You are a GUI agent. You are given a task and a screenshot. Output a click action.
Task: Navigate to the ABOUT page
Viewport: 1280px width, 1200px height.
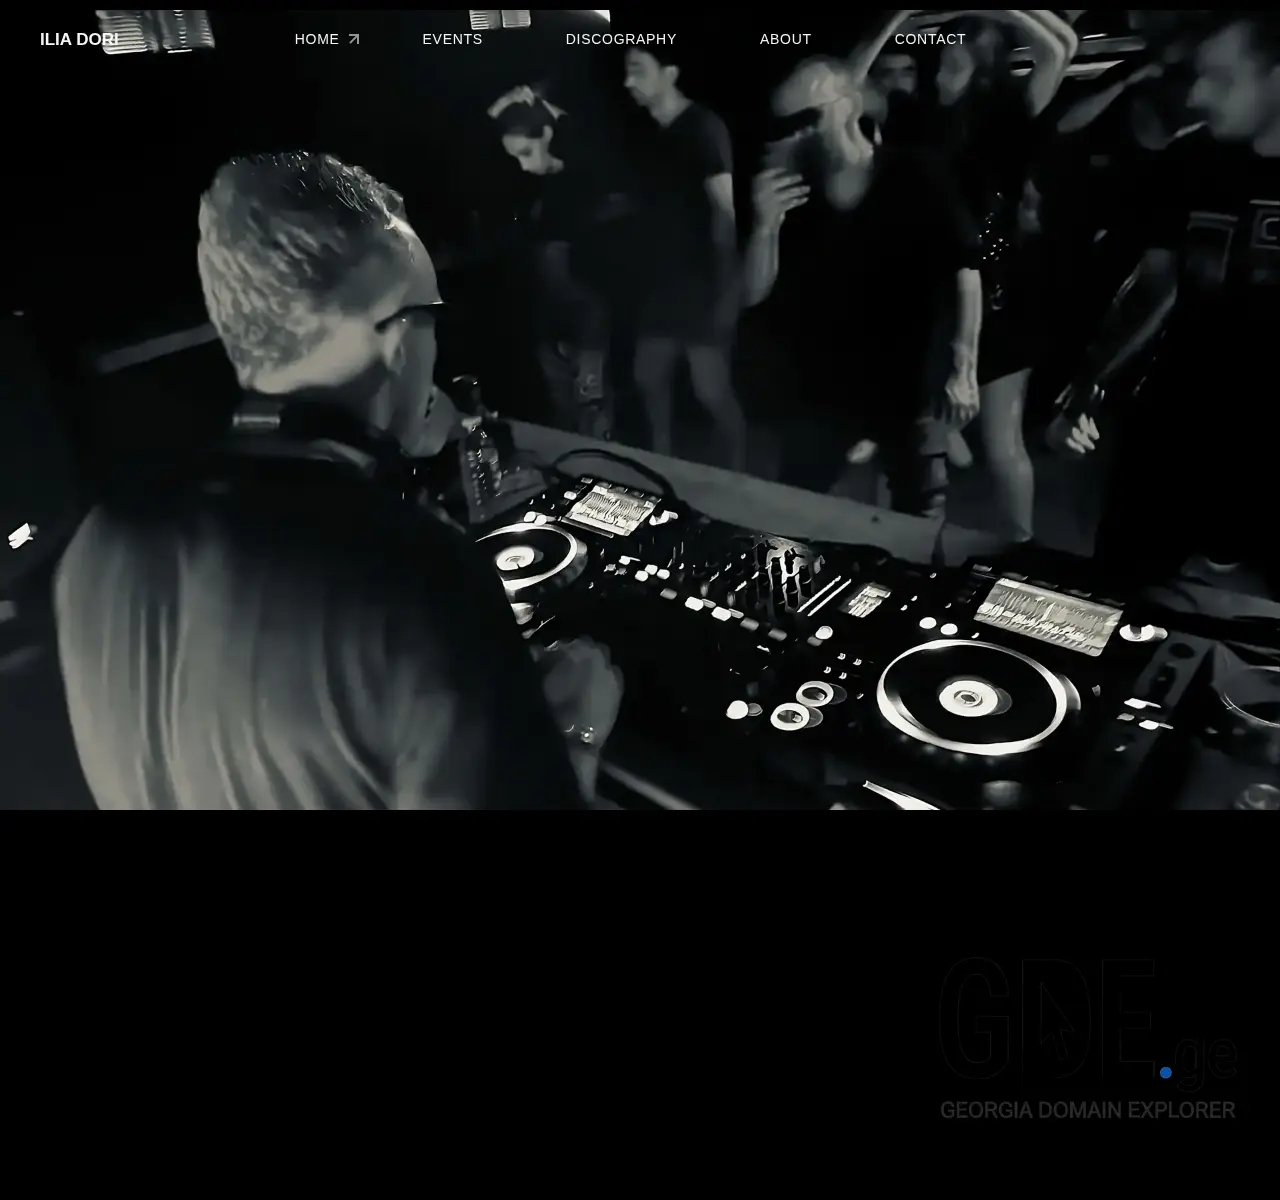pyautogui.click(x=785, y=39)
